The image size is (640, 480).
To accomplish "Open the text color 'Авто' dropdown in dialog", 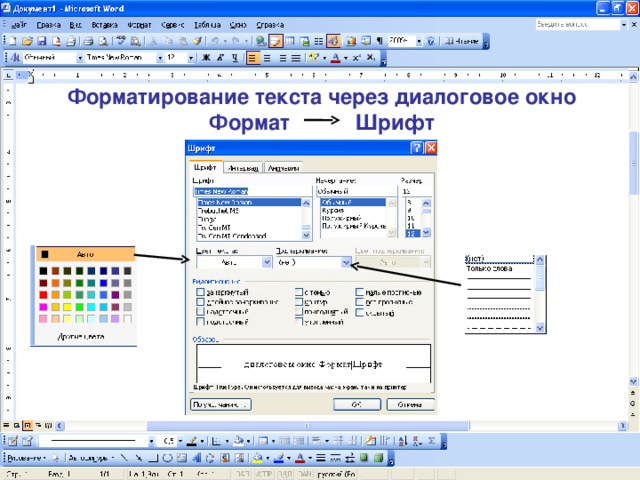I will [x=266, y=262].
